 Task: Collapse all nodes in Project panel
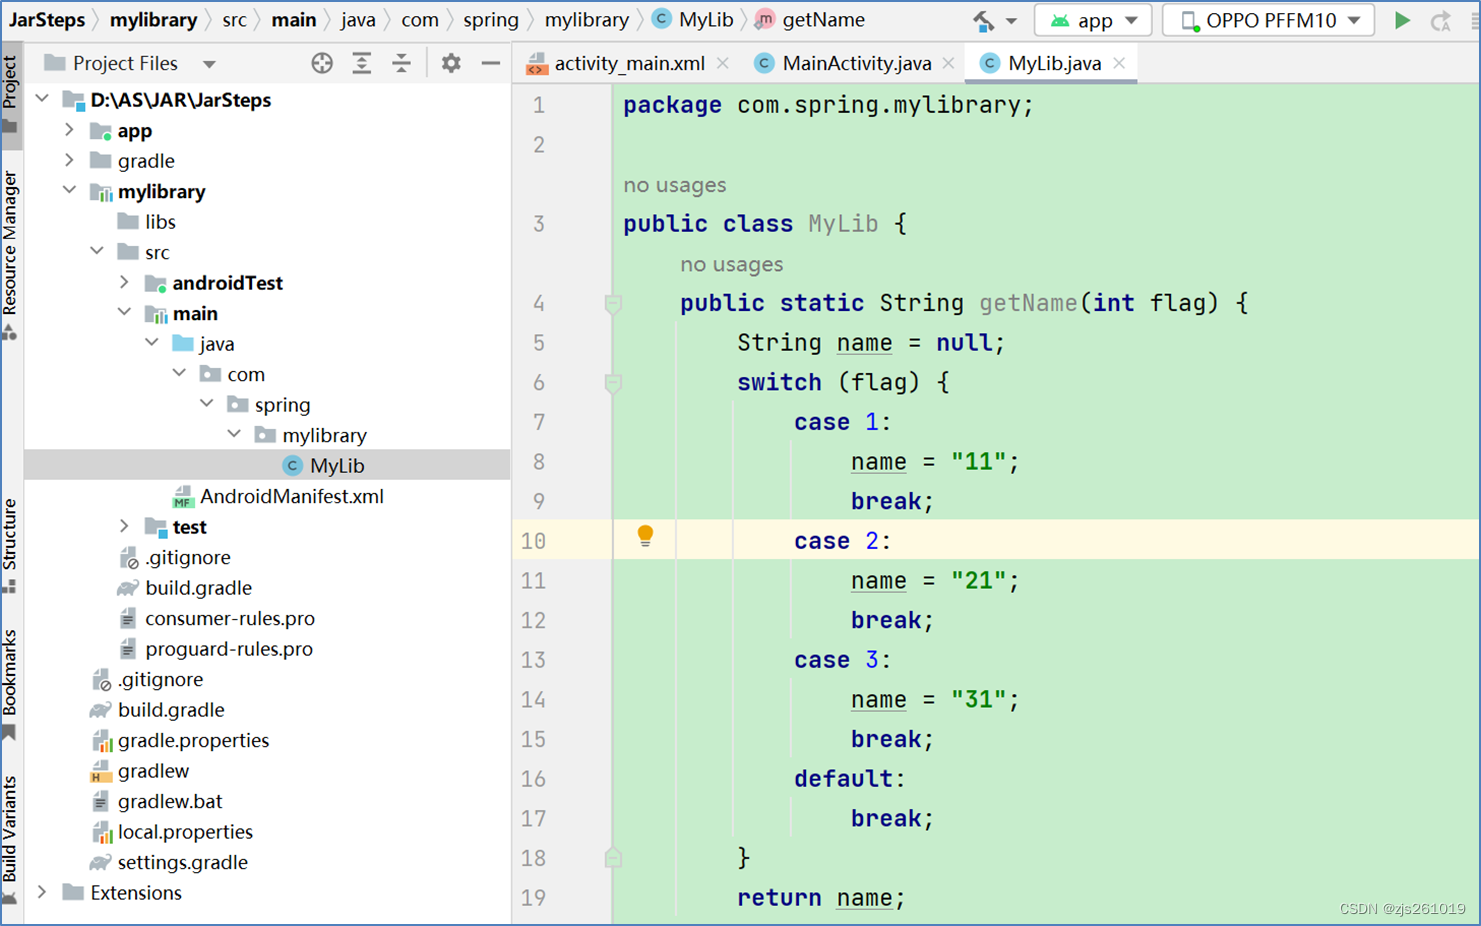[x=402, y=63]
